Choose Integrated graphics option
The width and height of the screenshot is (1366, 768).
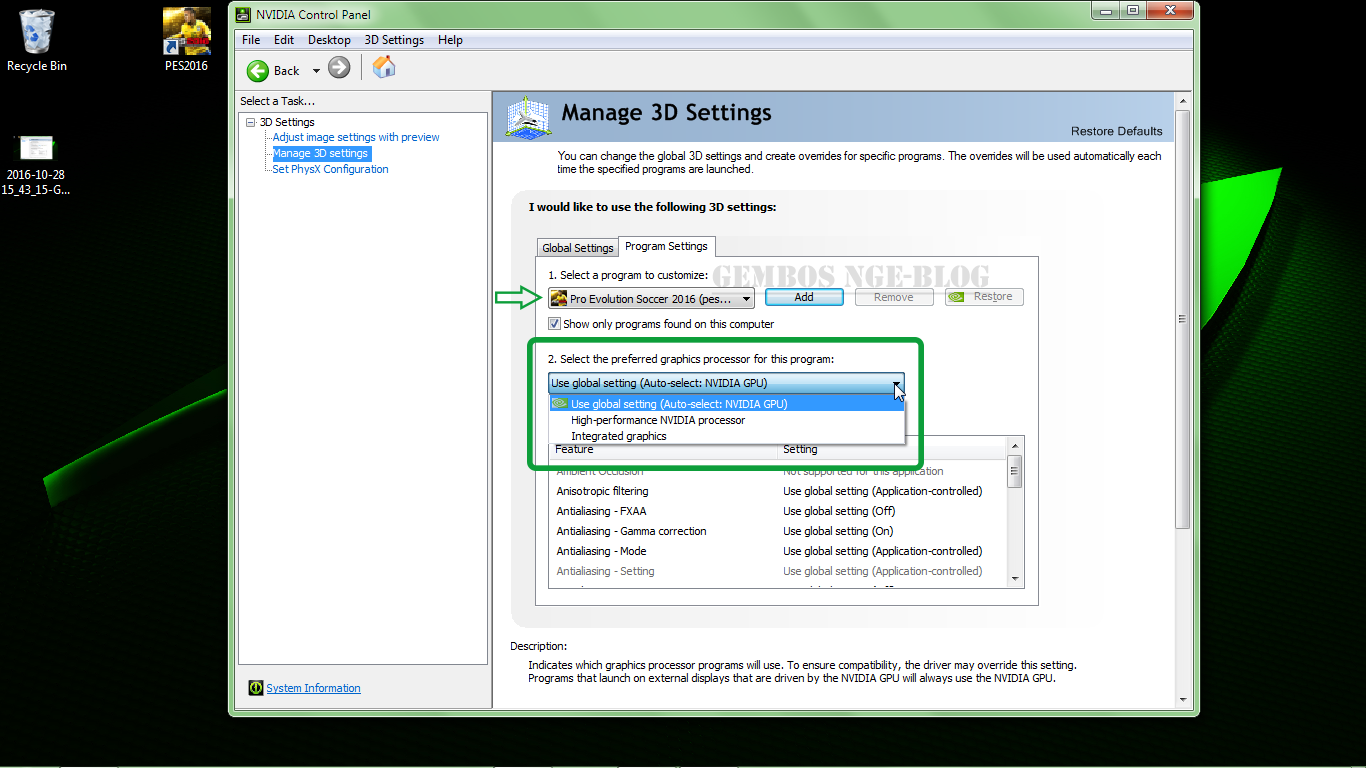point(727,436)
